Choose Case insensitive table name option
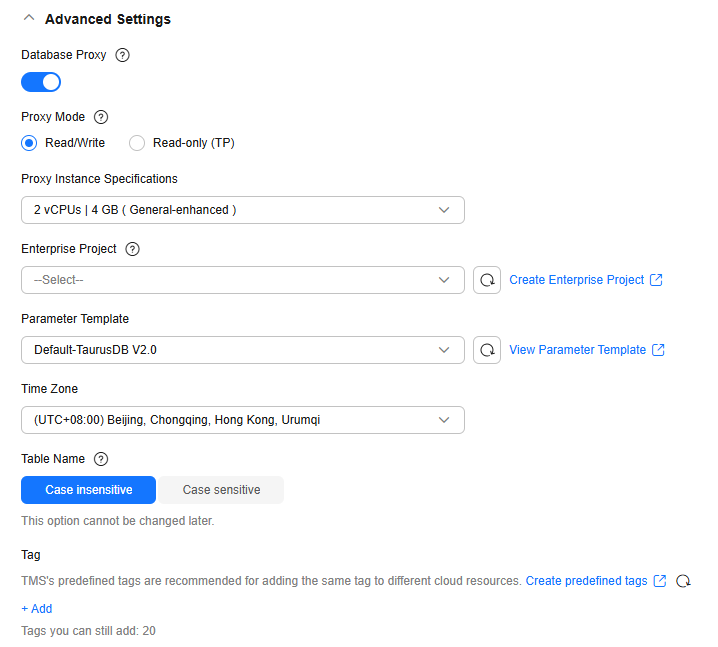The width and height of the screenshot is (718, 647). pos(89,490)
